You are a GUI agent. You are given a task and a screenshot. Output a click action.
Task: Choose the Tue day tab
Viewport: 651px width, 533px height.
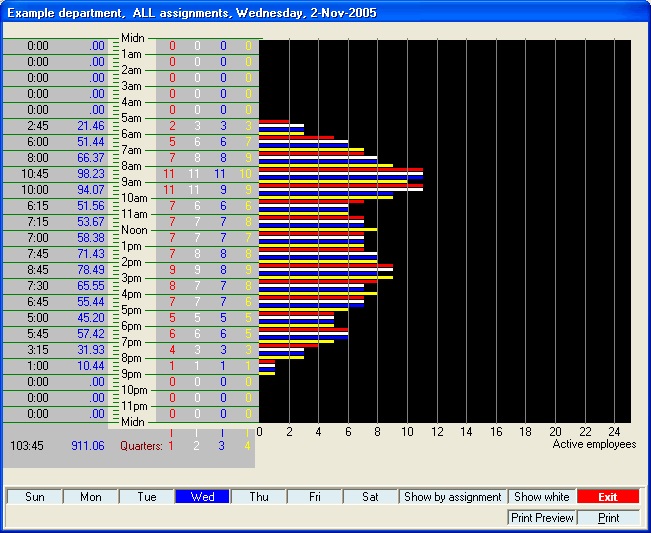pos(146,497)
